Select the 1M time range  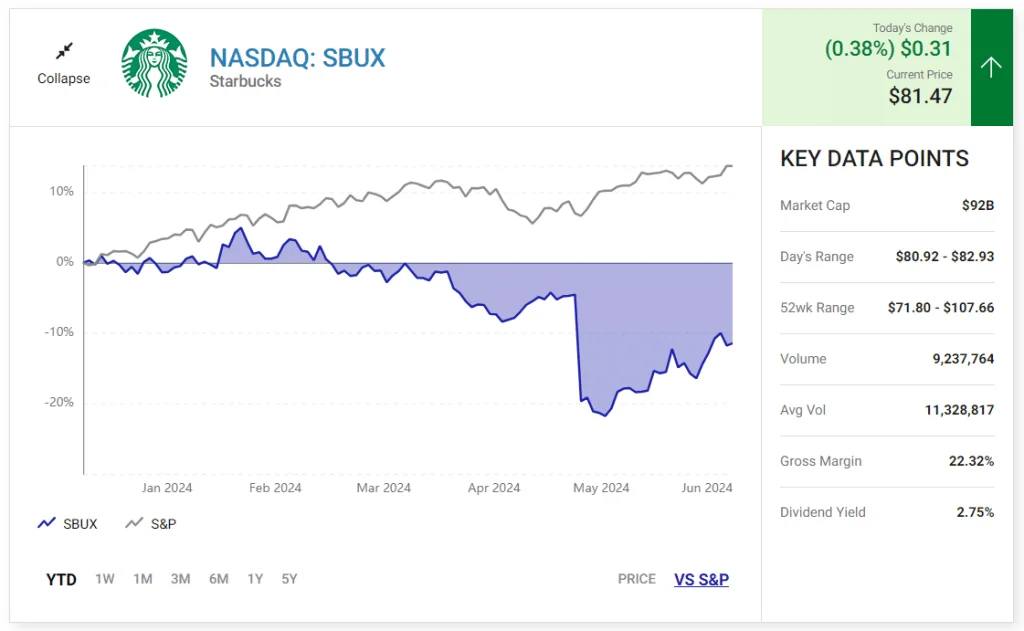143,579
